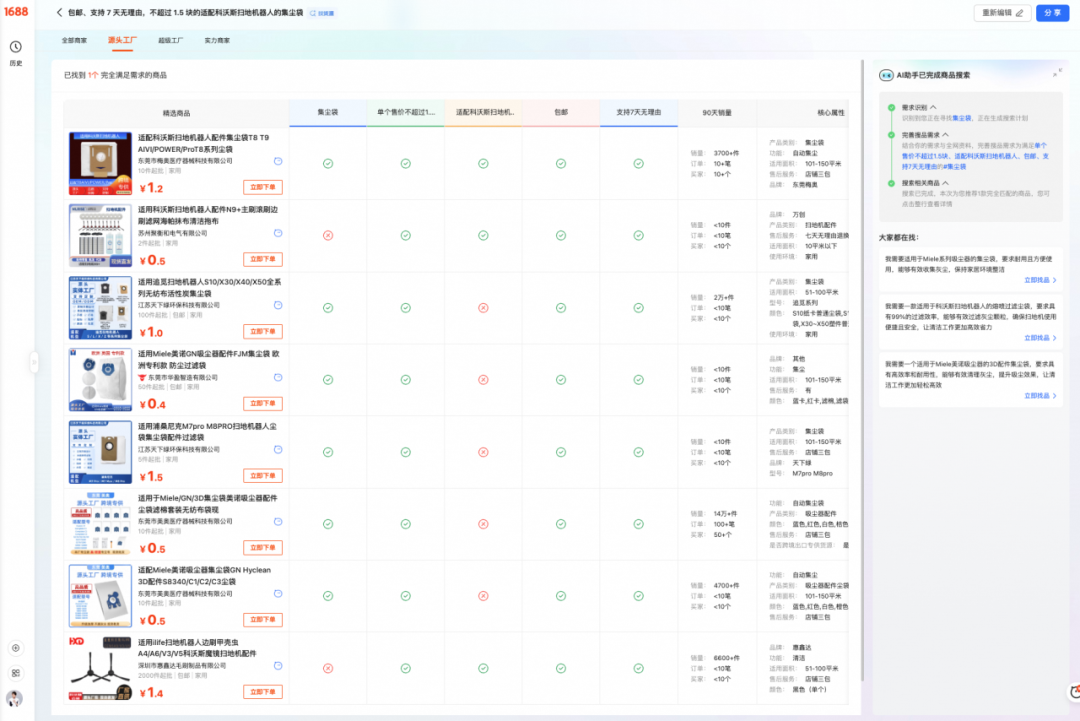Click the AI assistant robot icon
The height and width of the screenshot is (721, 1080).
[886, 75]
